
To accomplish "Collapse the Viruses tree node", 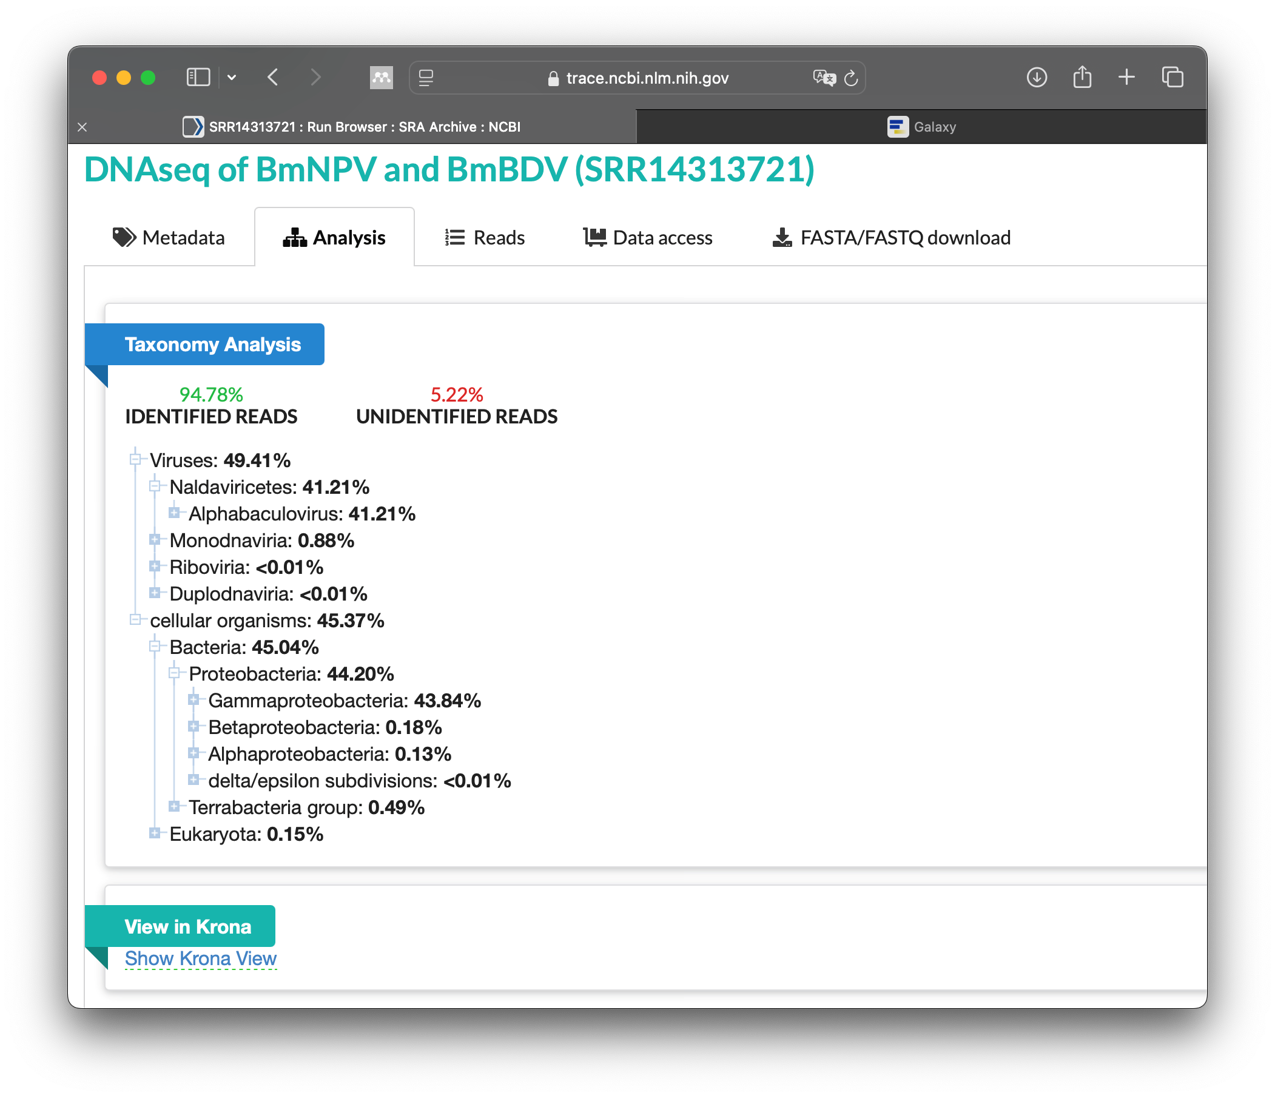I will pos(135,459).
